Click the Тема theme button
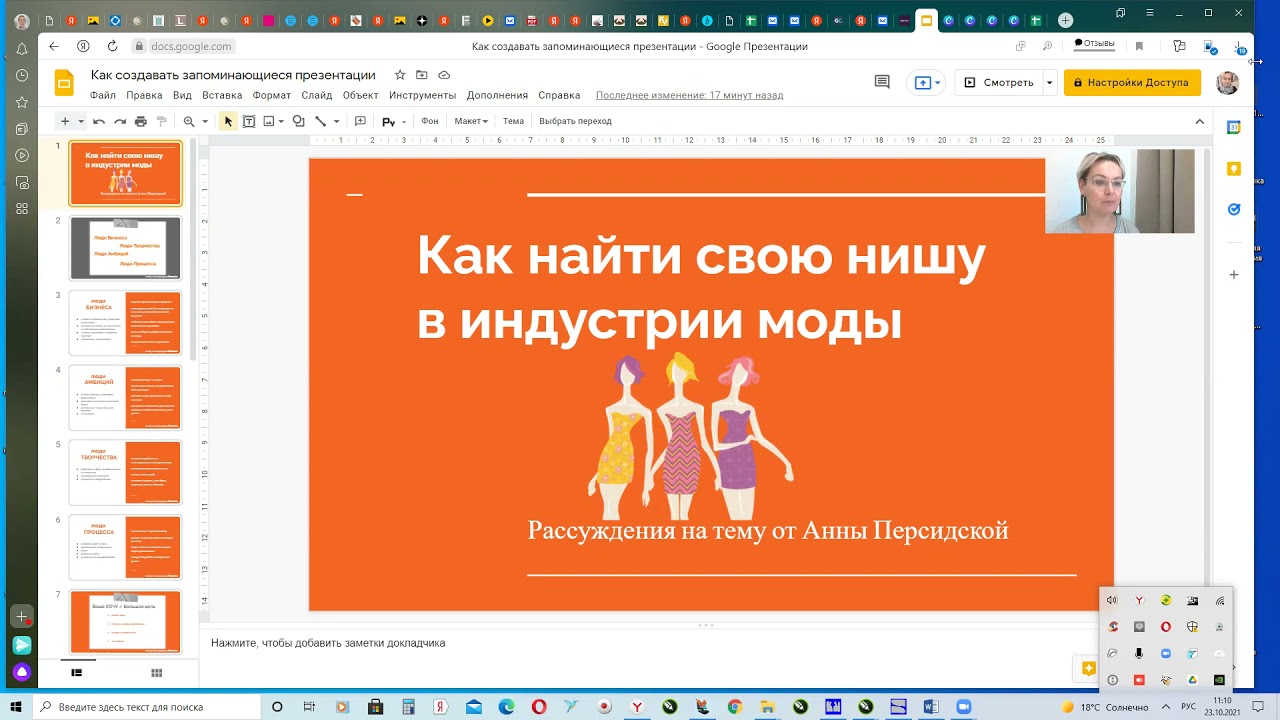This screenshot has height=720, width=1280. point(513,121)
